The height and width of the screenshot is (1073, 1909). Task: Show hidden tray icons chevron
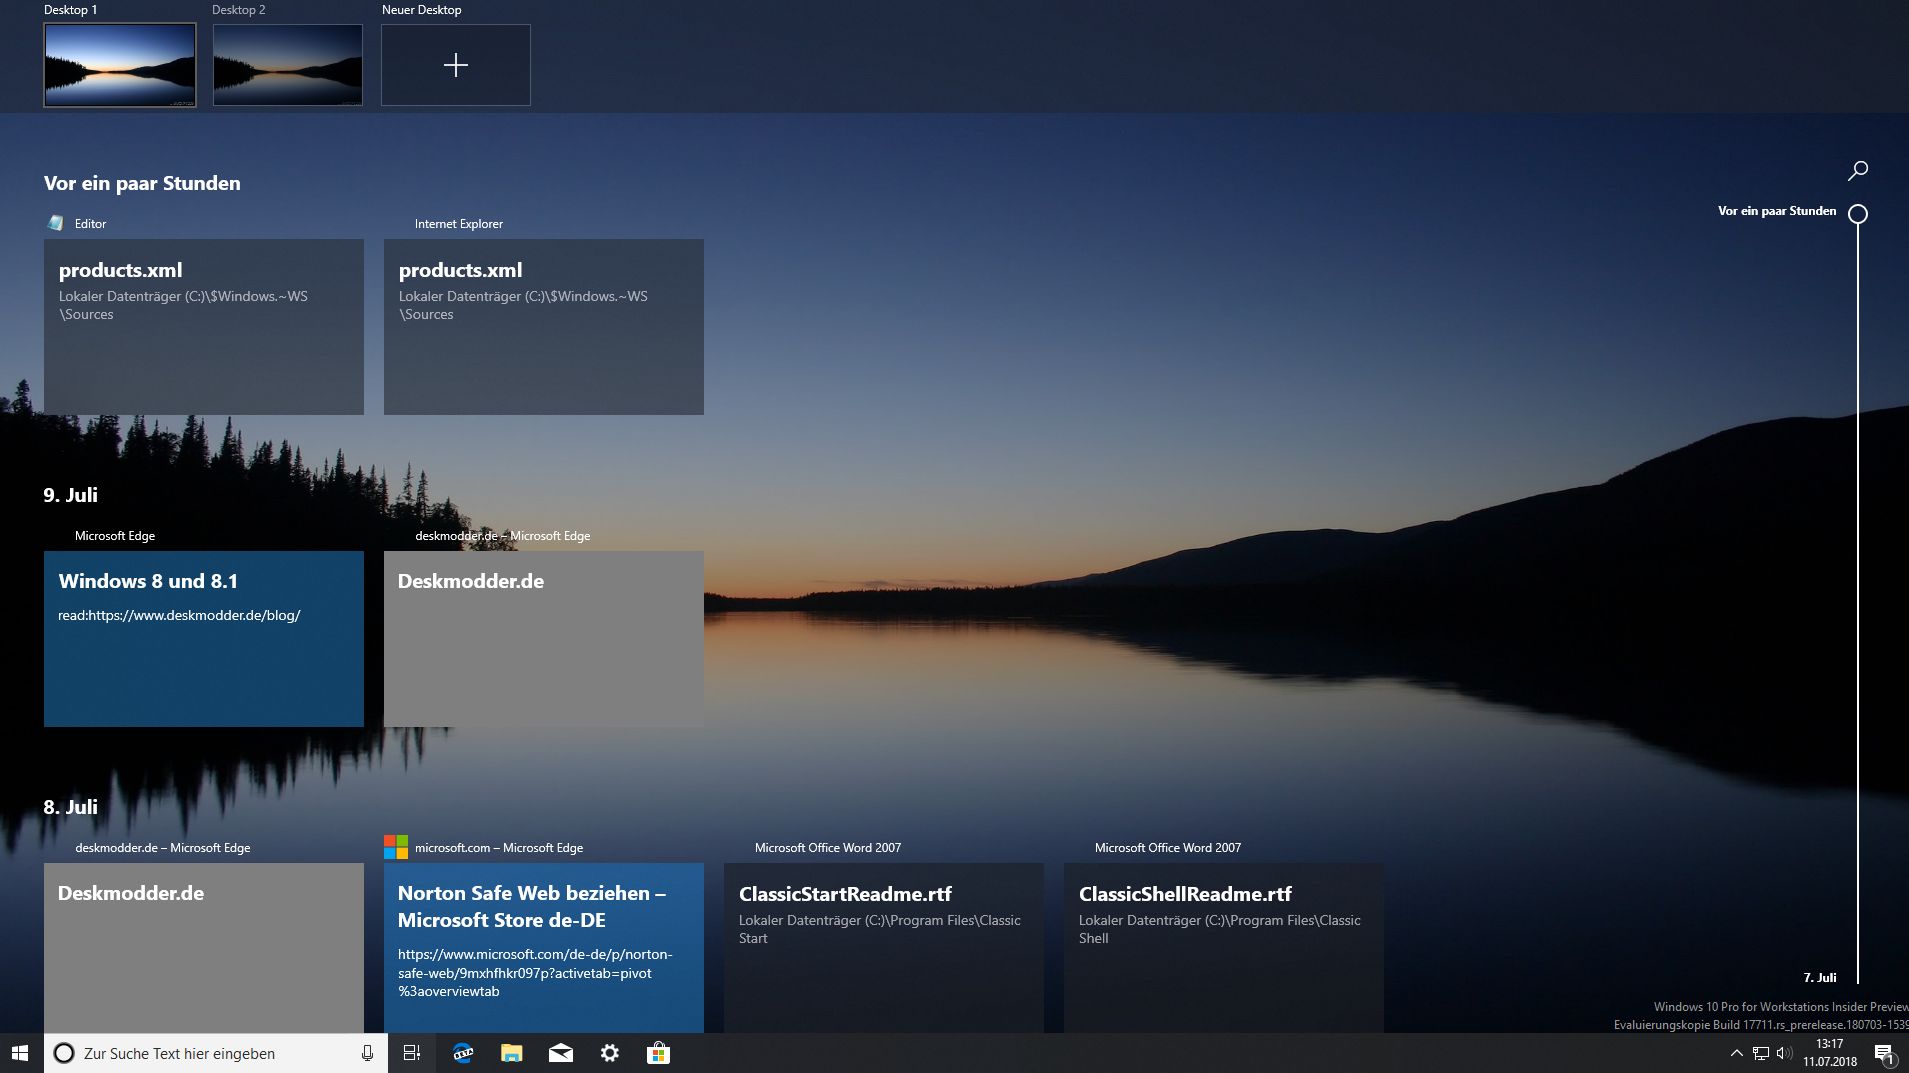(1737, 1053)
